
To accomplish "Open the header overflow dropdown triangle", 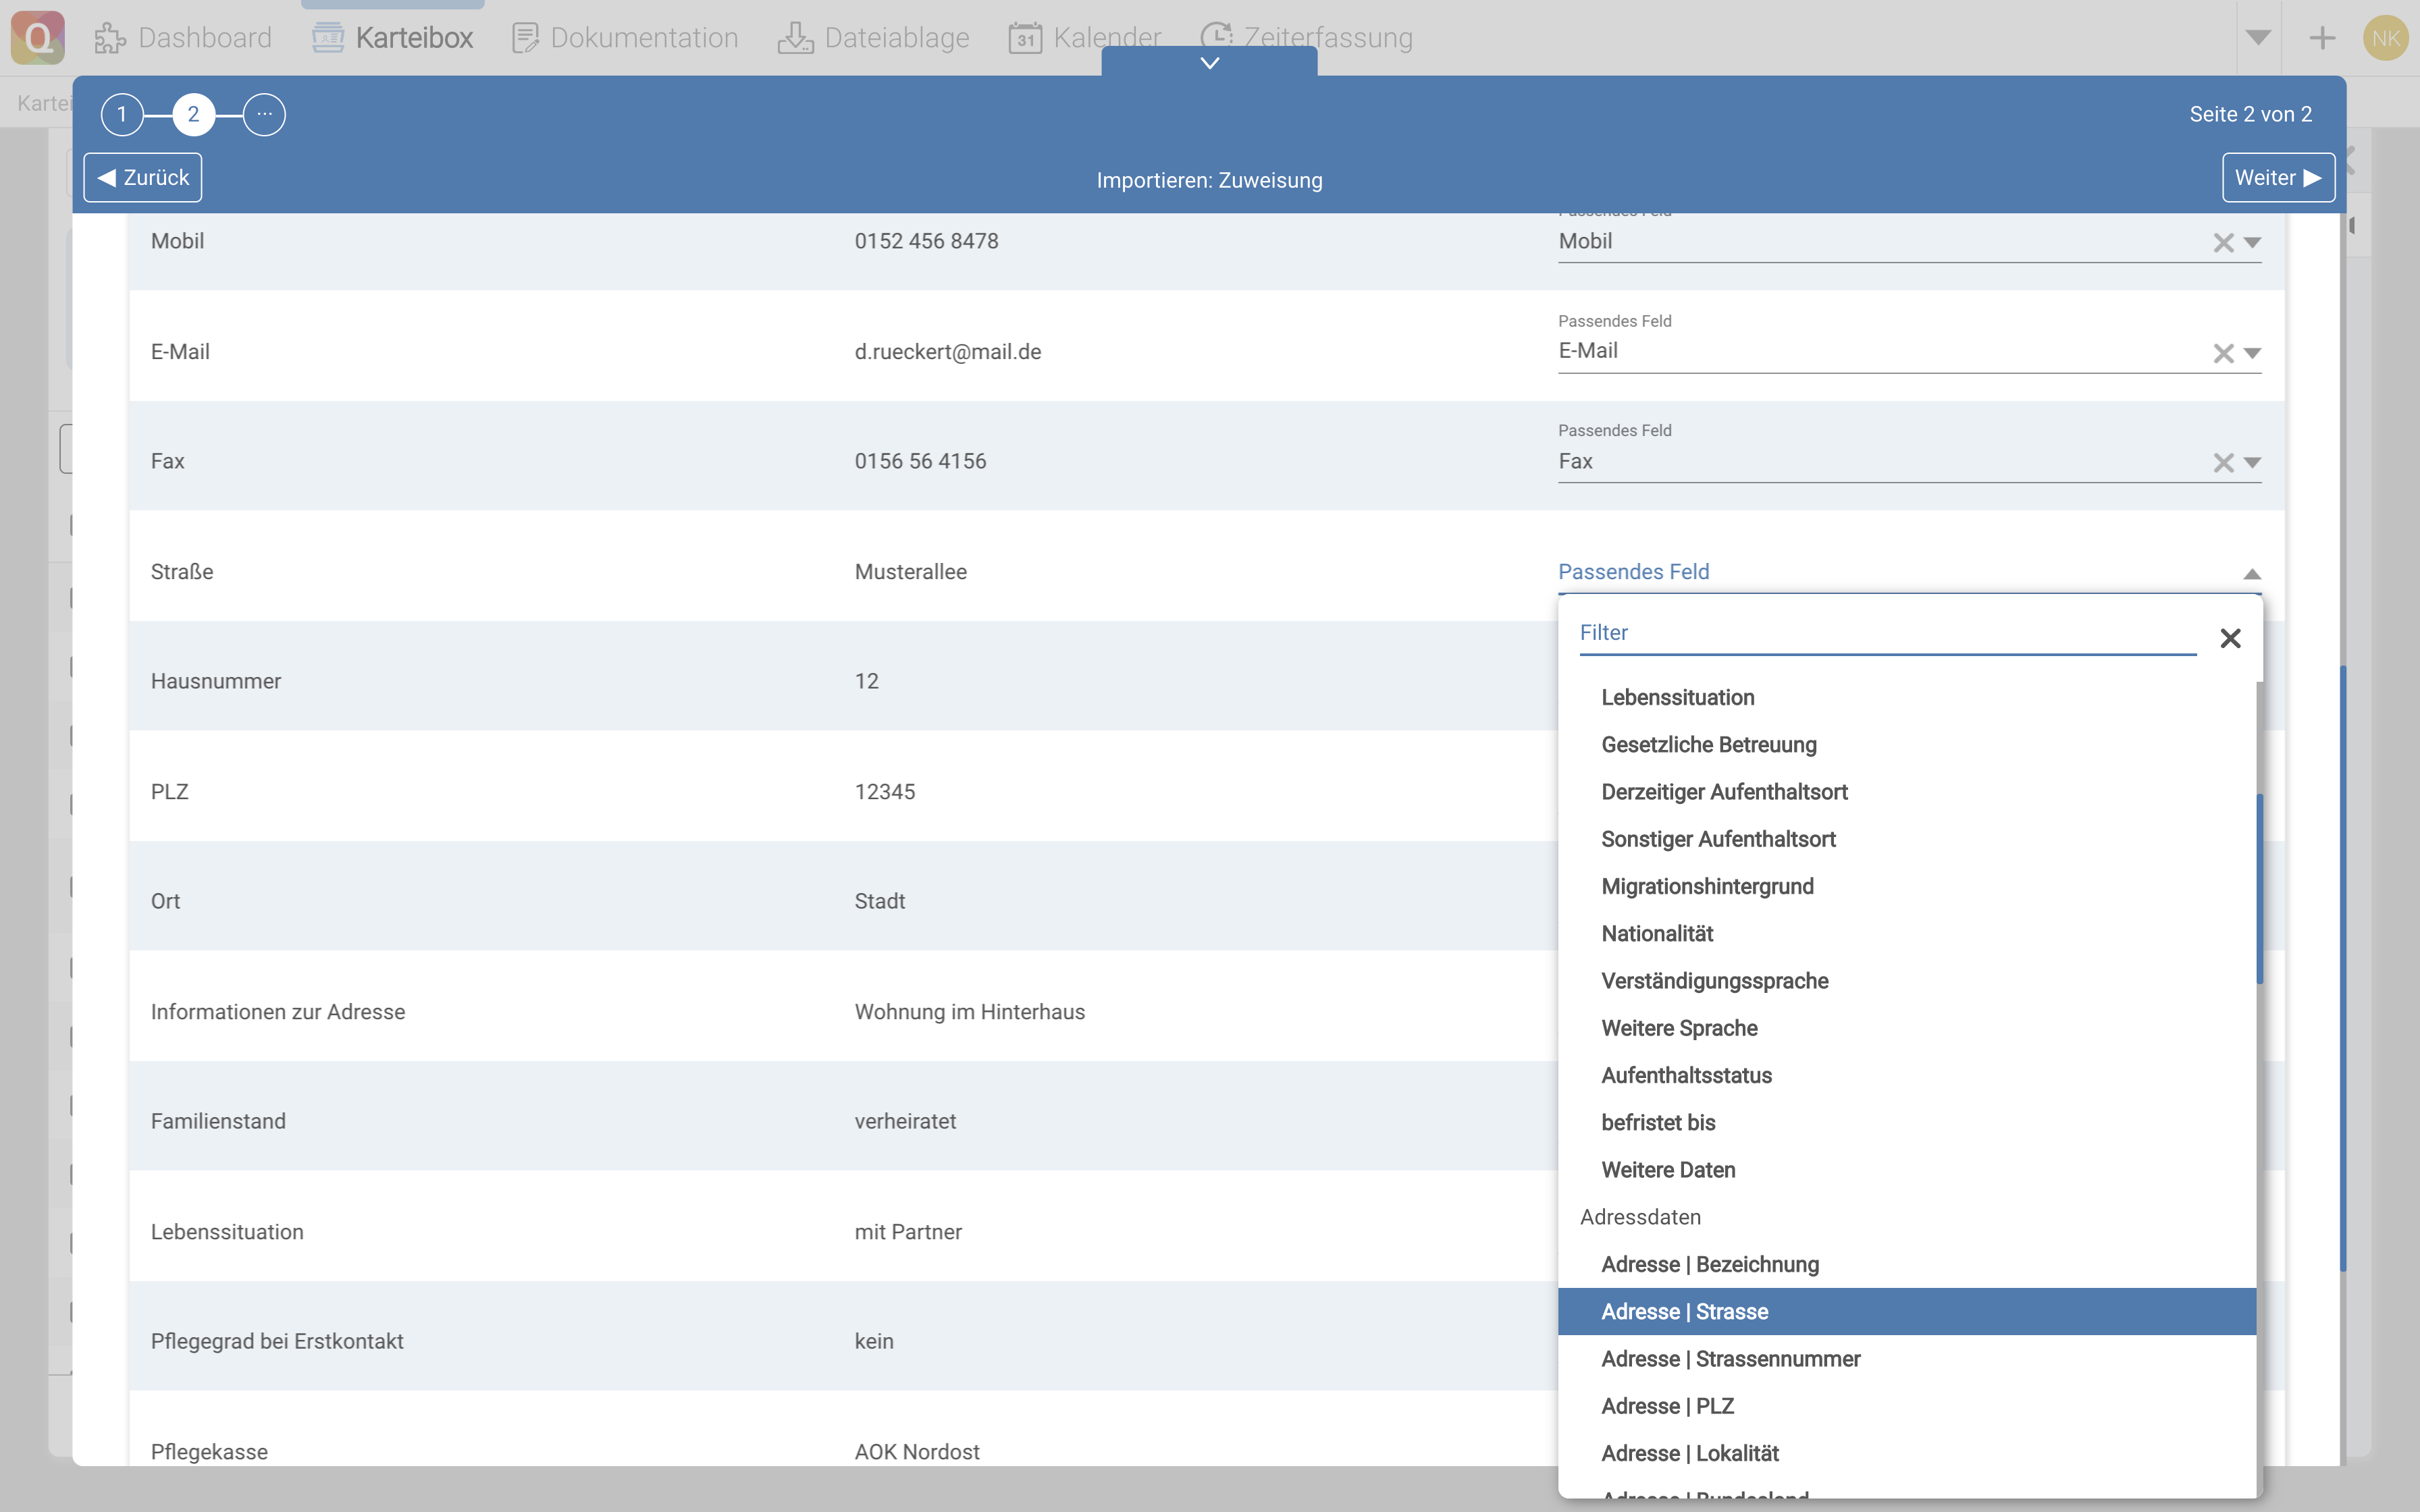I will 2257,38.
